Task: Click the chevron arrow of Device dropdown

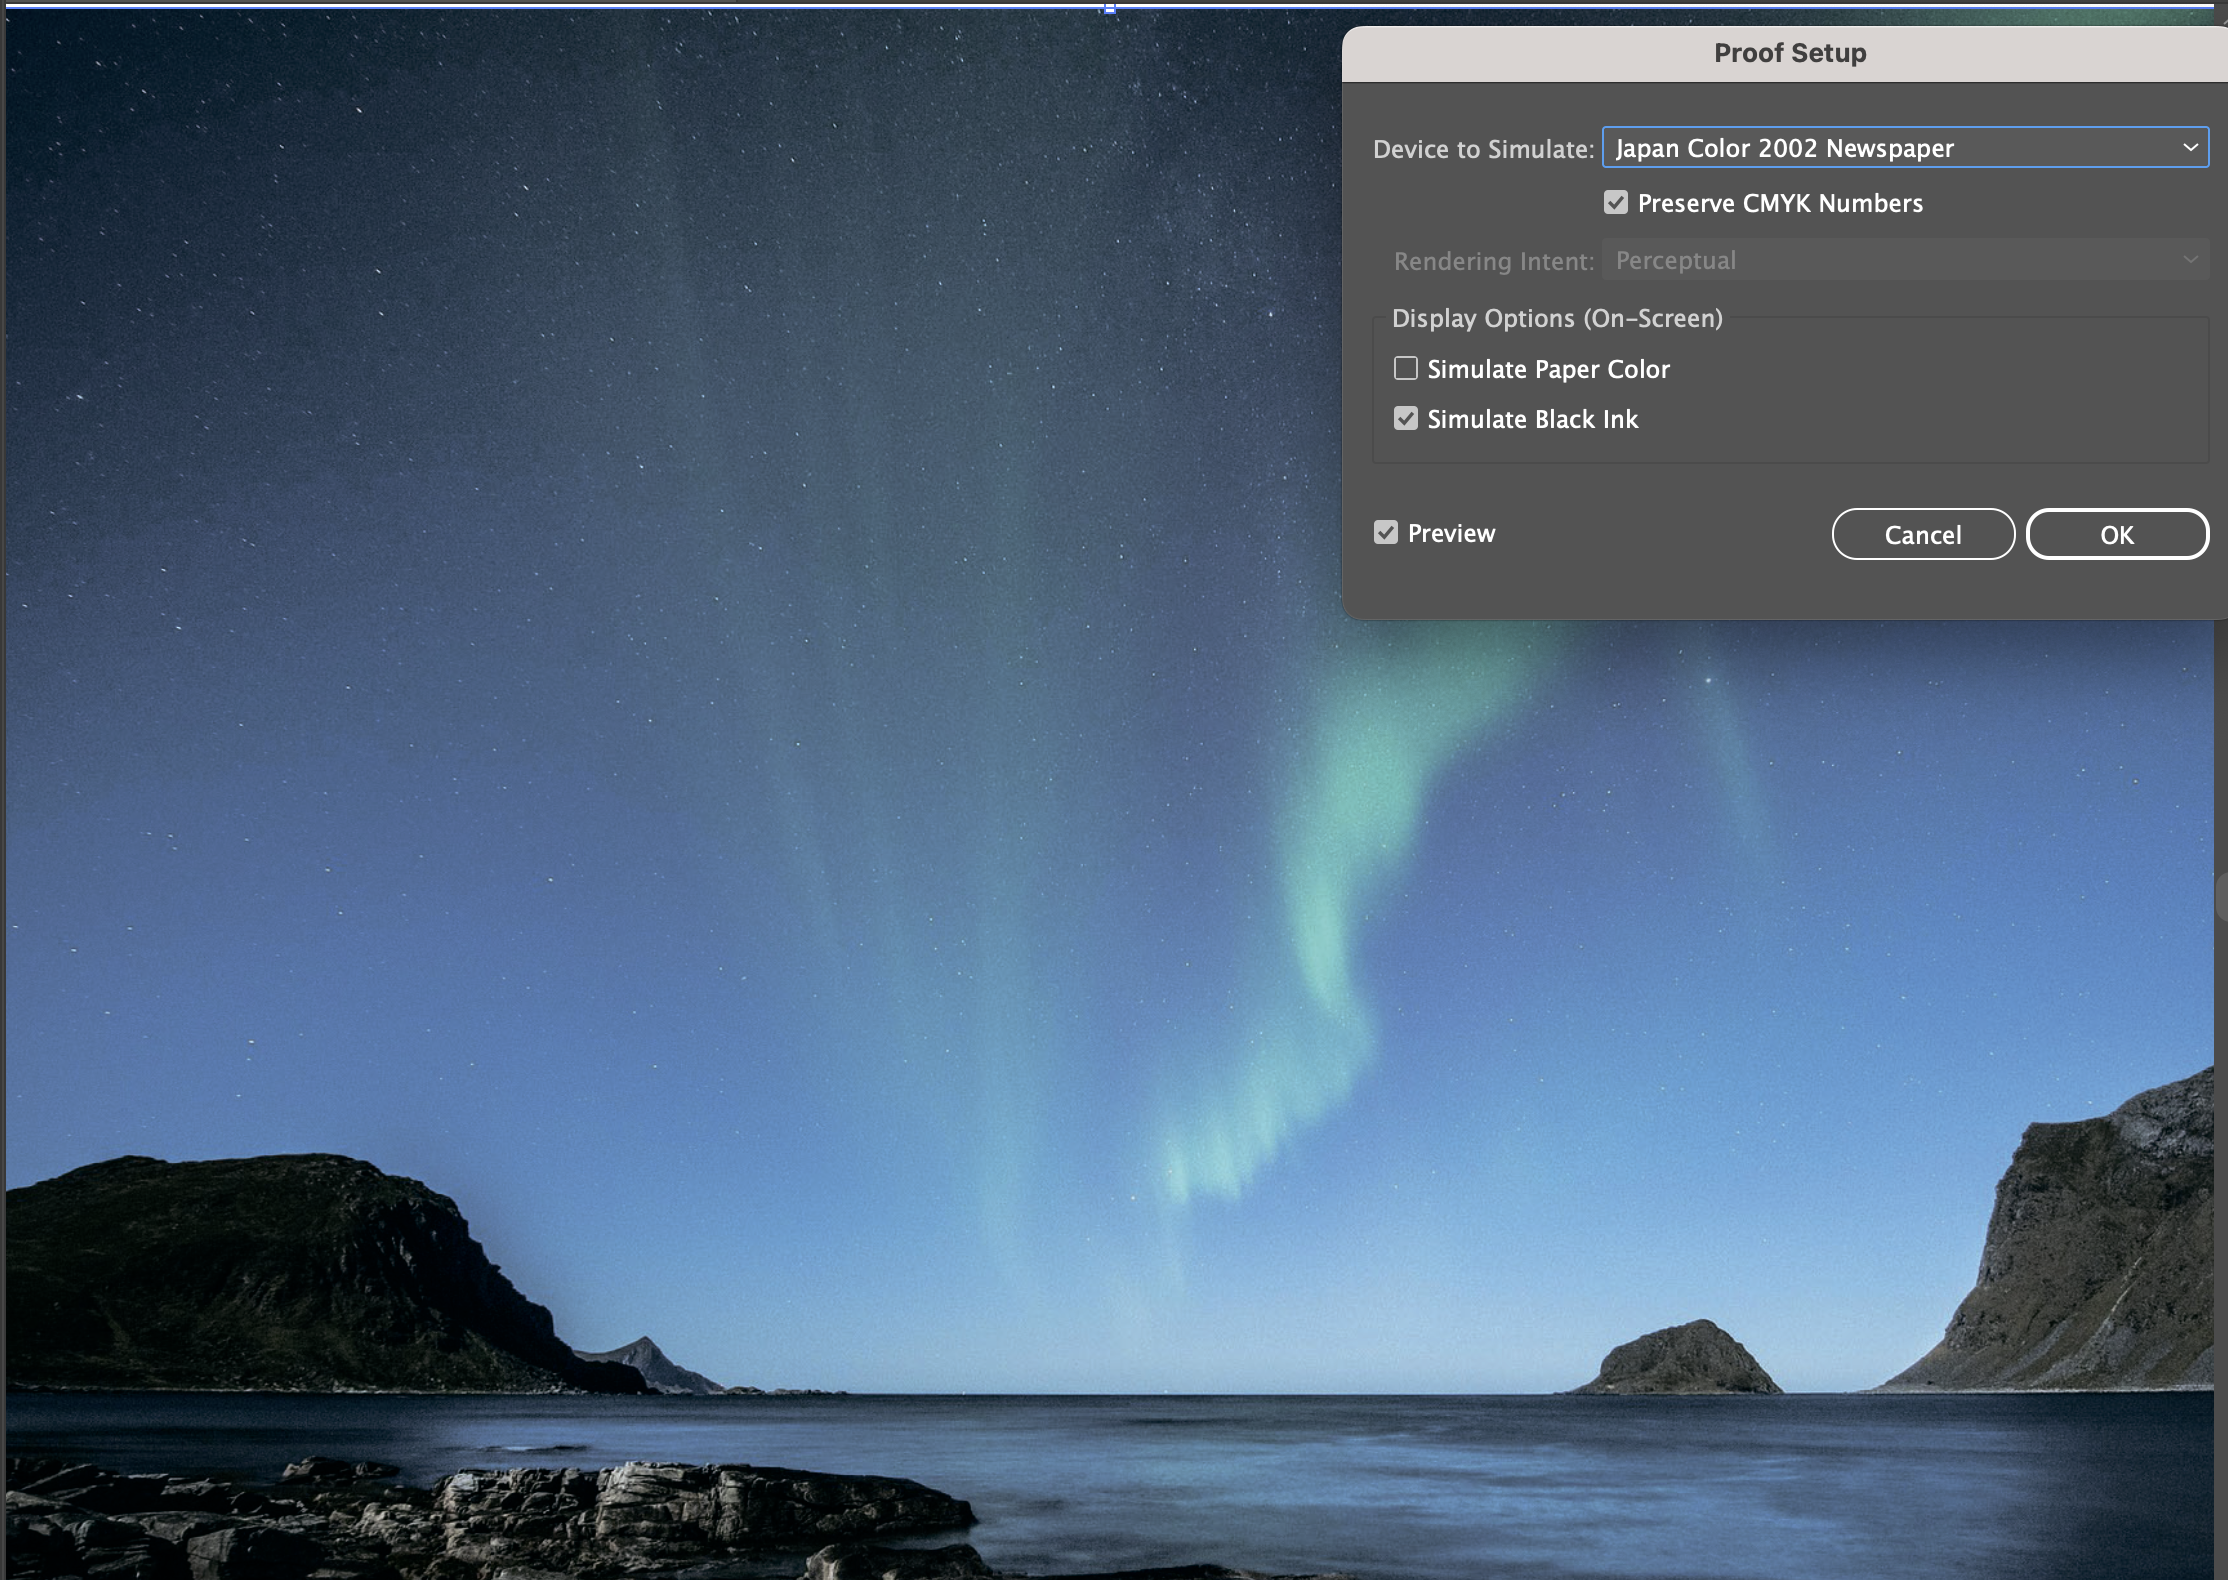Action: (x=2190, y=148)
